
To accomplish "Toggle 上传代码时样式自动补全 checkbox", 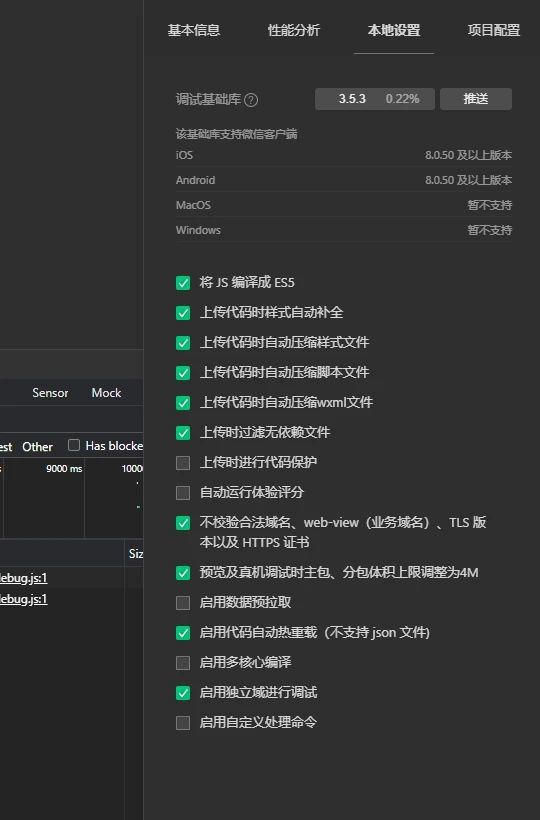I will (183, 313).
